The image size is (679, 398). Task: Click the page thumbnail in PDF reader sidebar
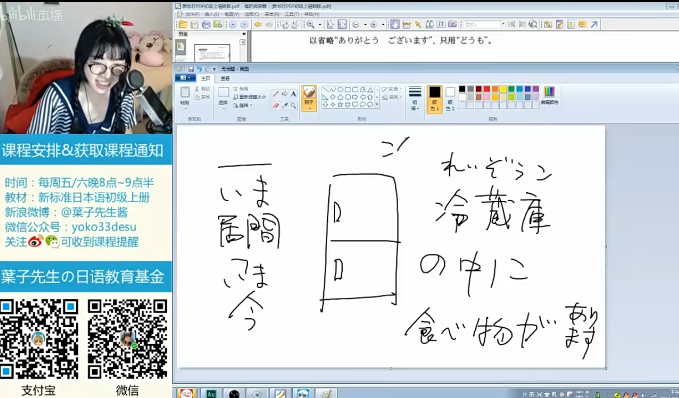tap(212, 53)
